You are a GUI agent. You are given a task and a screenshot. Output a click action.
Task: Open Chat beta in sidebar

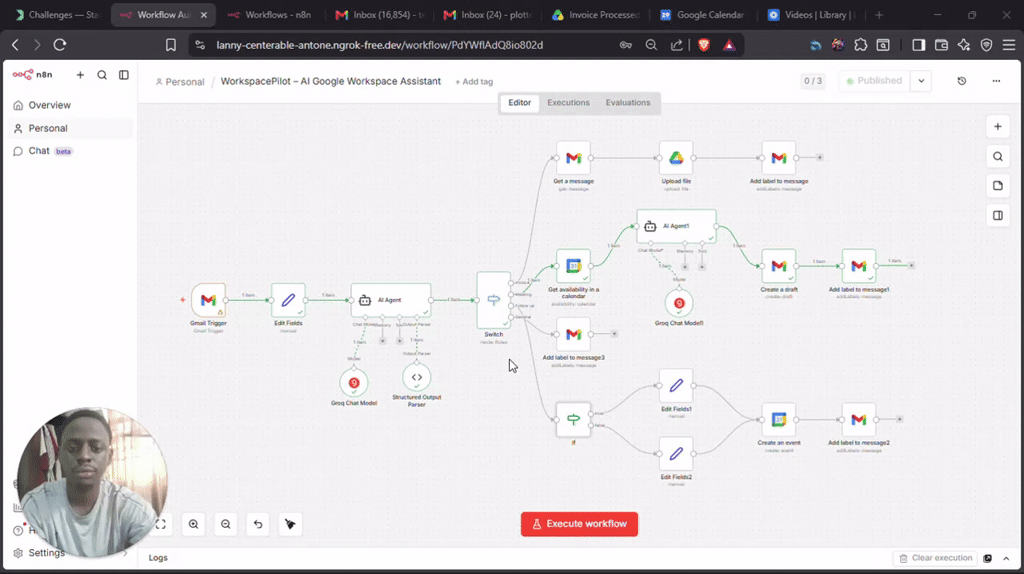tap(69, 151)
